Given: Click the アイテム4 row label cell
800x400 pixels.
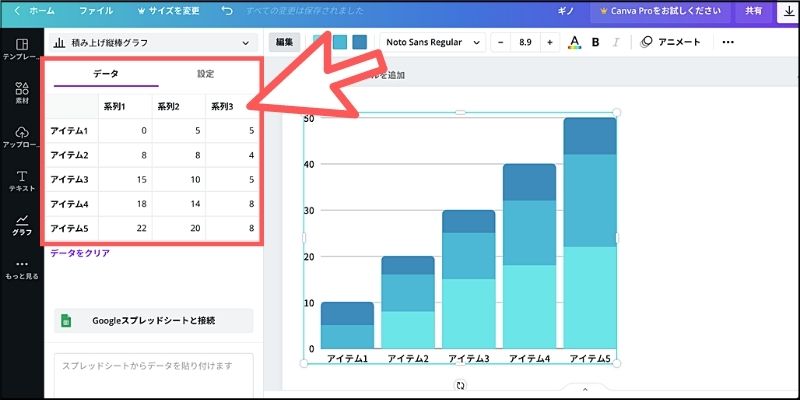Looking at the screenshot, I should [x=71, y=205].
